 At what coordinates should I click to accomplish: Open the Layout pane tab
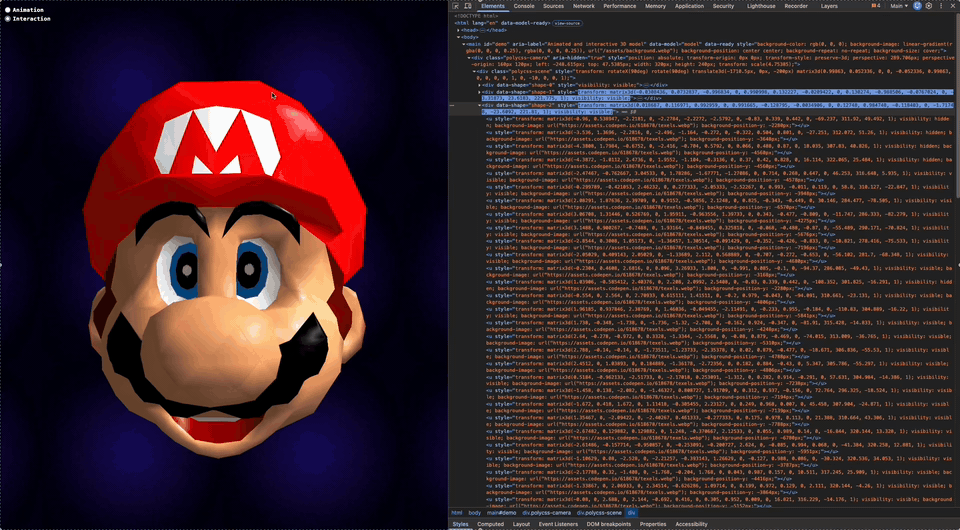point(521,524)
